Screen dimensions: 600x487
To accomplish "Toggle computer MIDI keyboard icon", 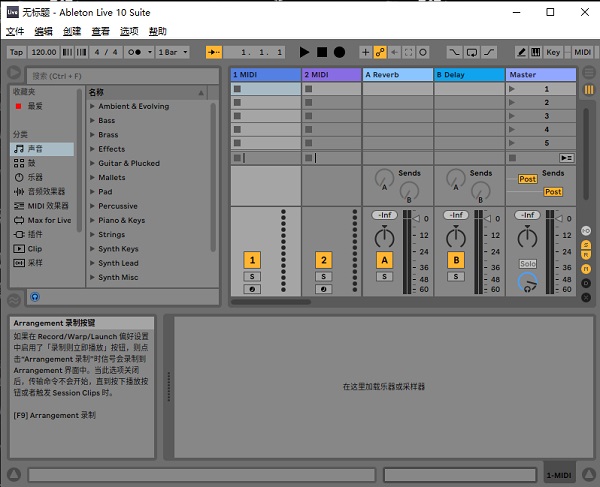I will (x=536, y=52).
